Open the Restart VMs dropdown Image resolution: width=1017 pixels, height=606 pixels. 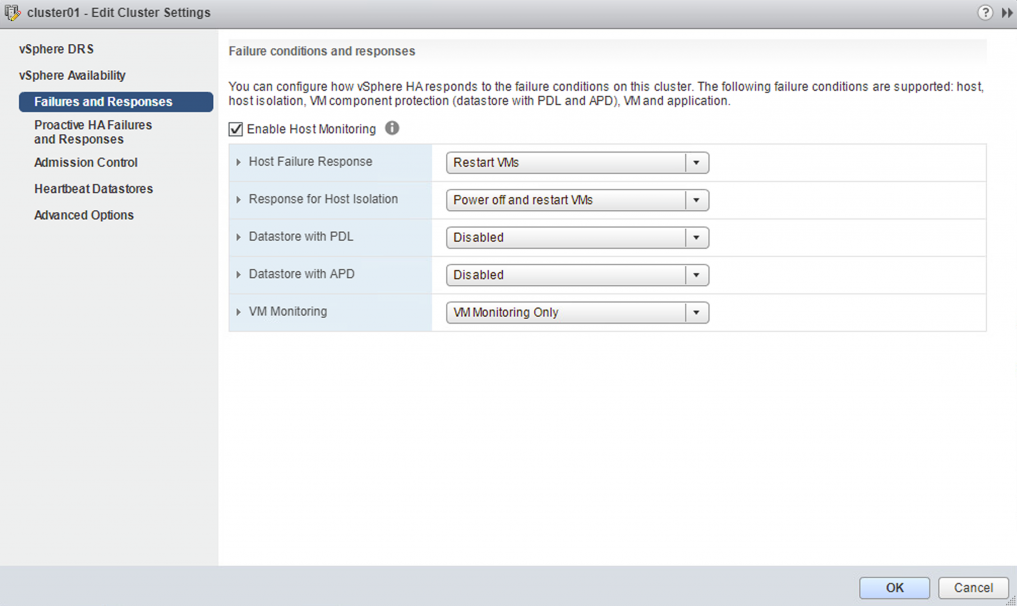pos(577,162)
